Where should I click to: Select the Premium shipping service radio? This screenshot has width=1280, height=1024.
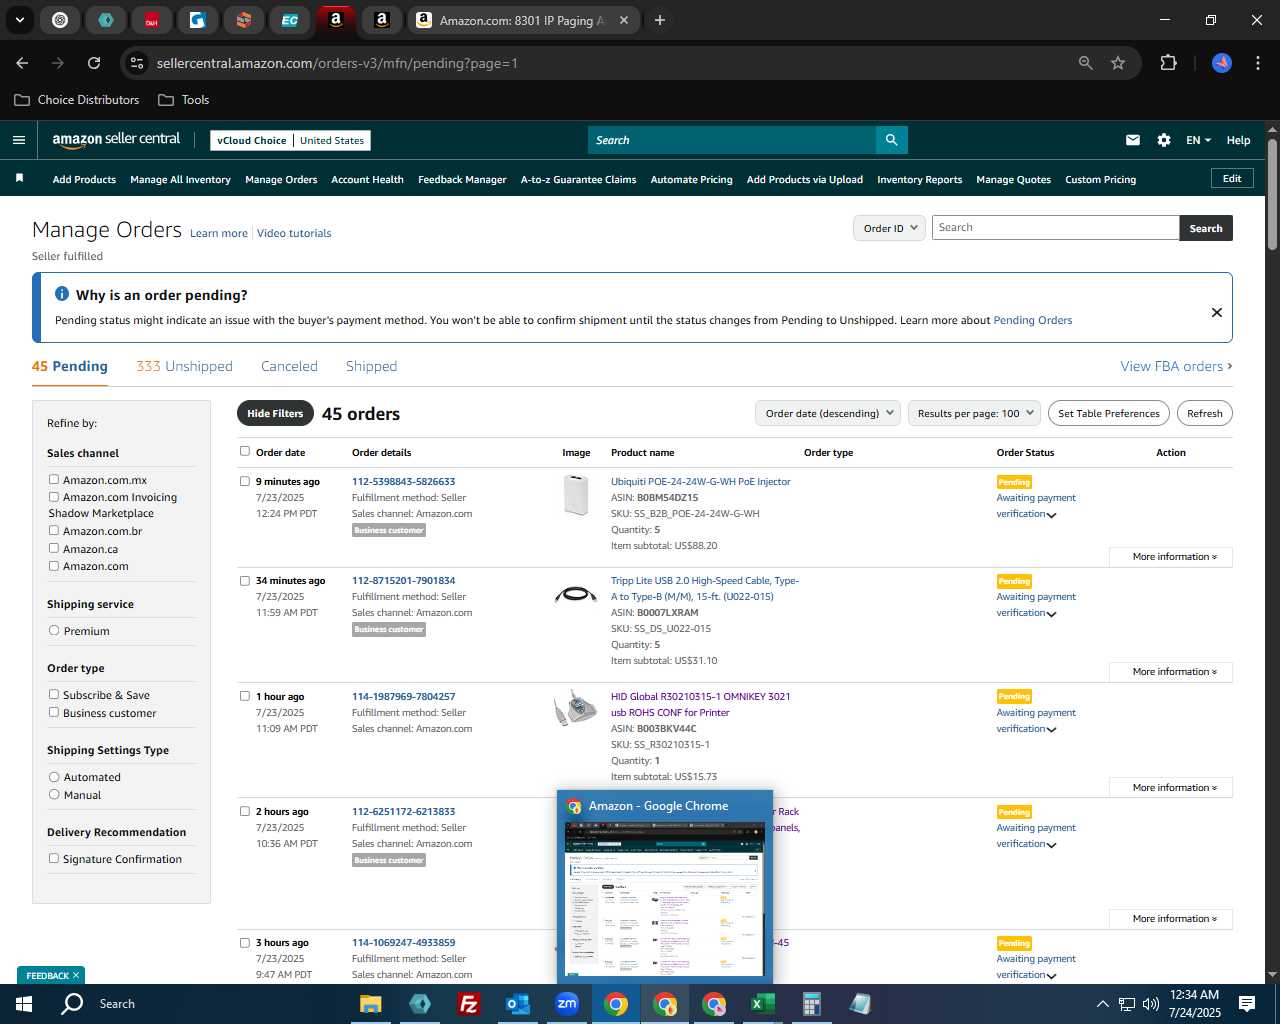(54, 631)
